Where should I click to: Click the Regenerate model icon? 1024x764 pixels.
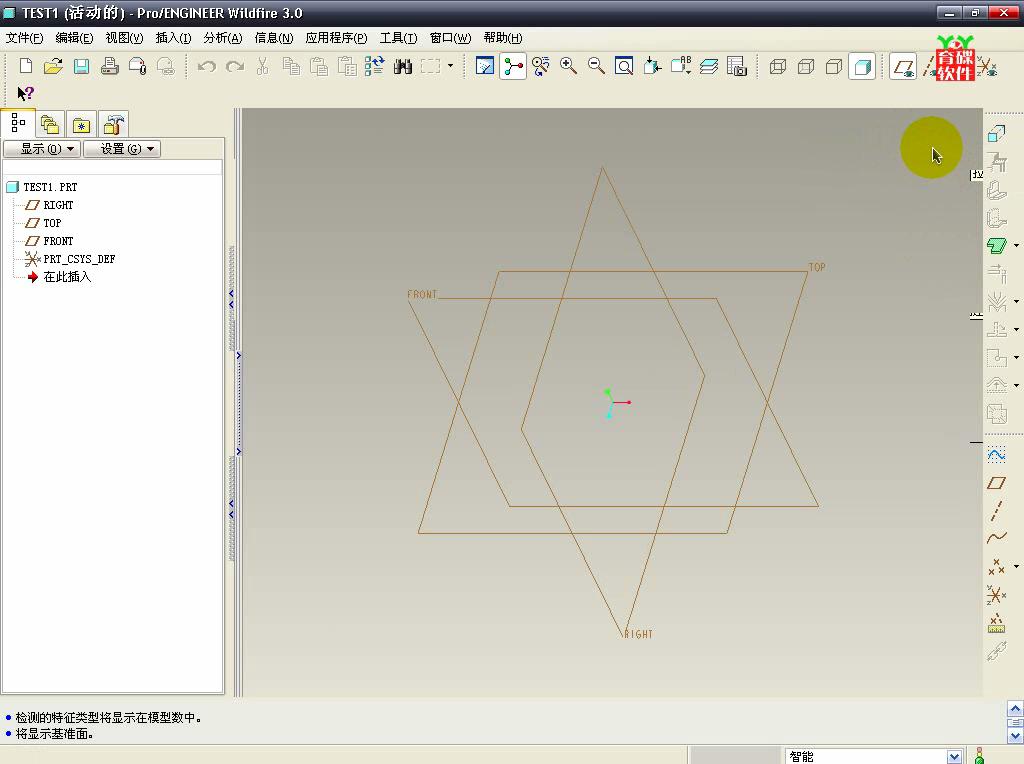(x=374, y=66)
